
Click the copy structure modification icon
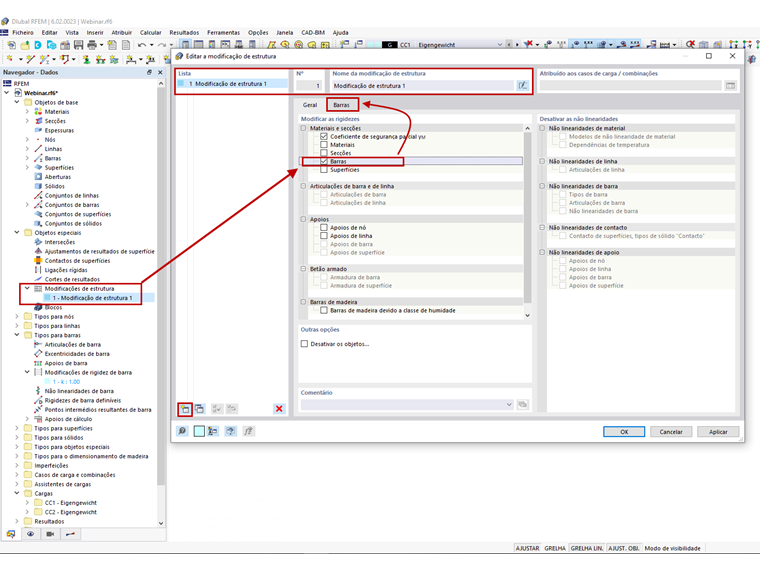199,409
